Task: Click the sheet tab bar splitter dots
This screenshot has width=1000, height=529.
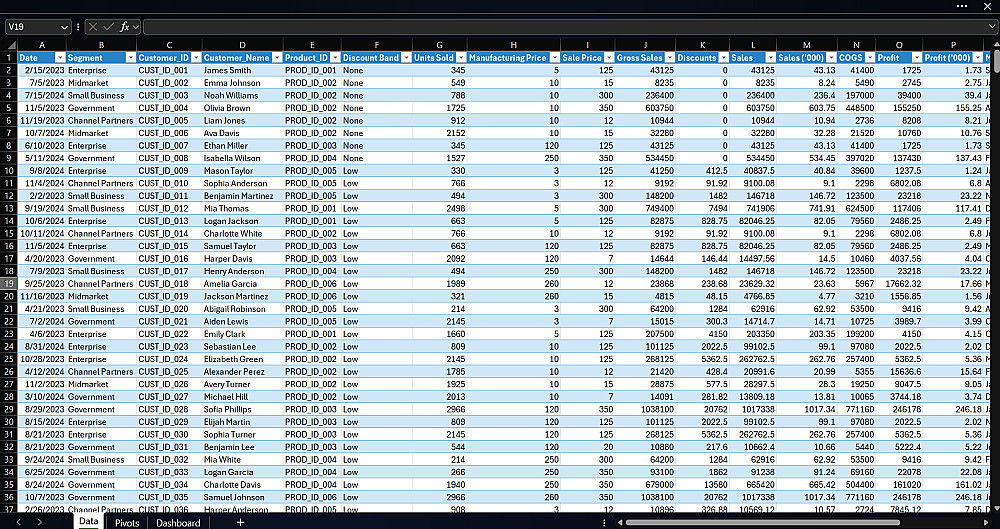Action: click(x=604, y=523)
